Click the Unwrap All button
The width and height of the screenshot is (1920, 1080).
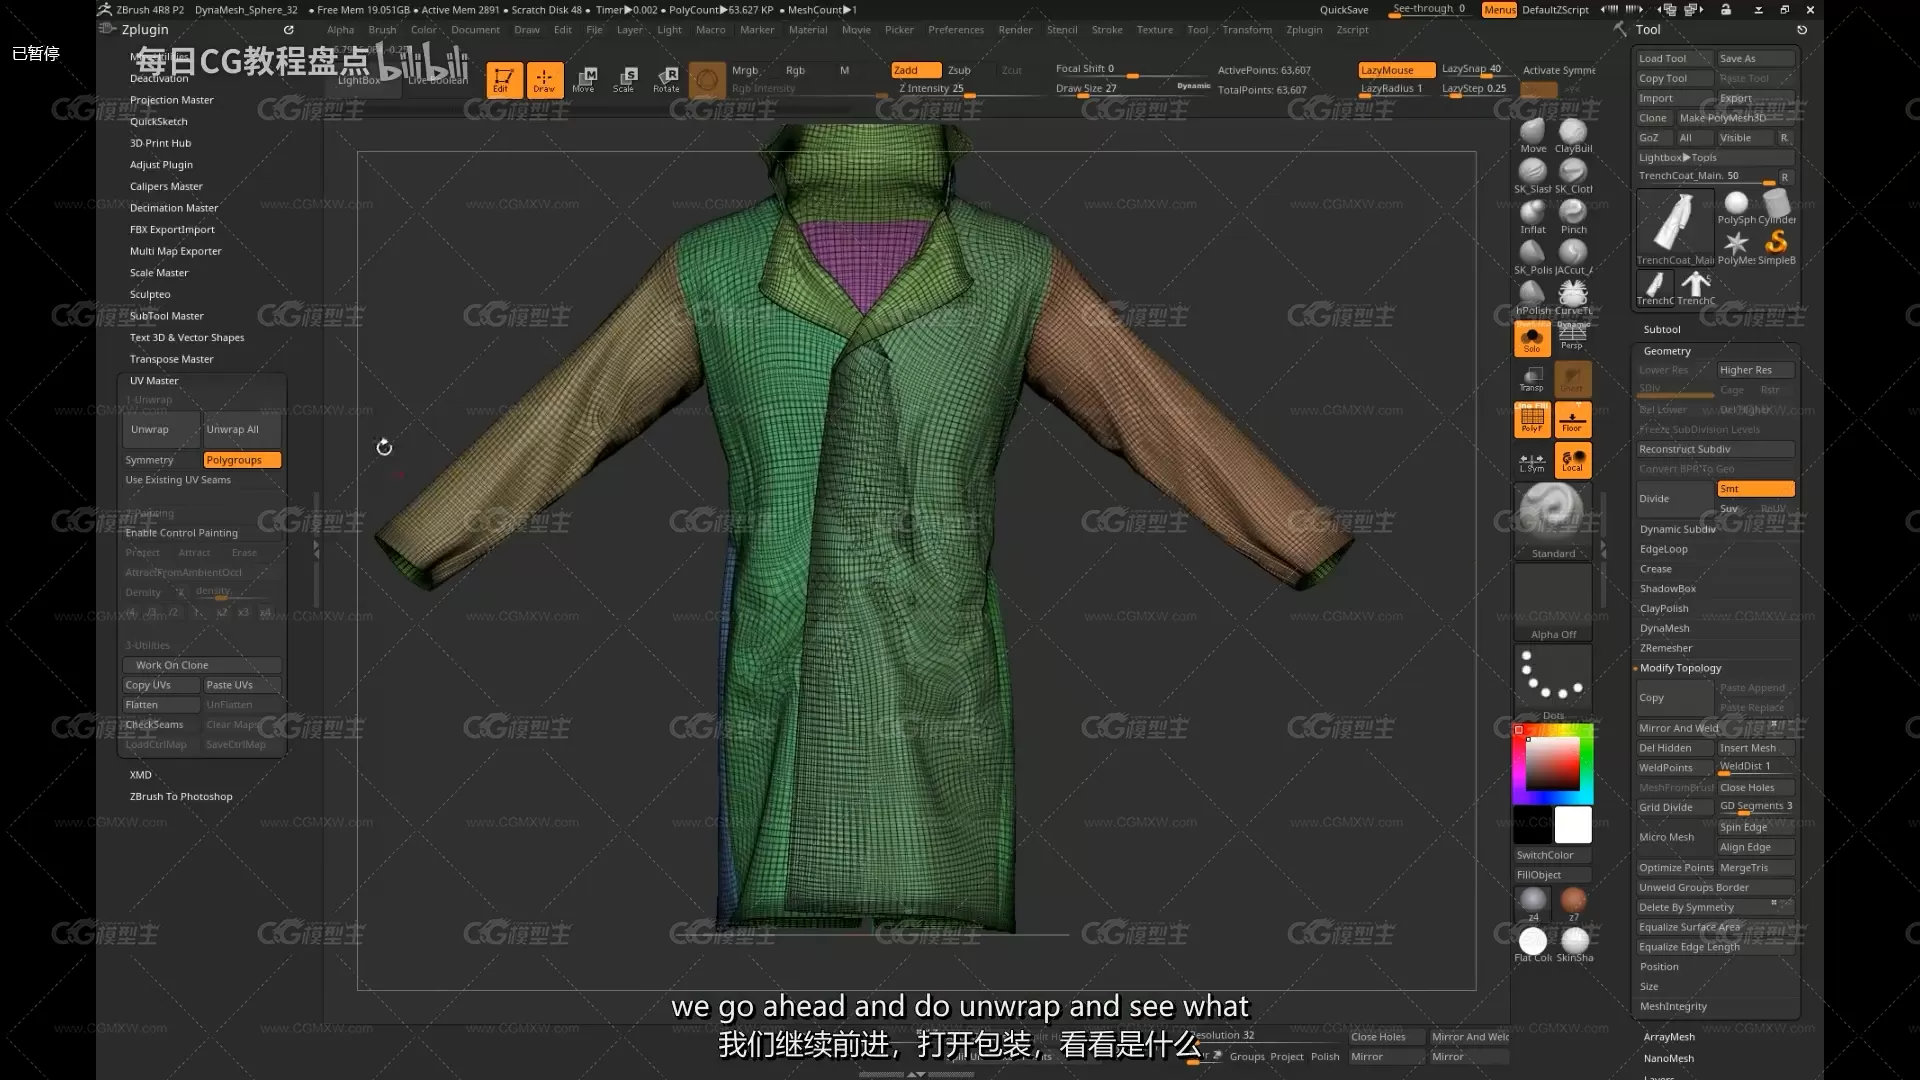click(x=233, y=429)
